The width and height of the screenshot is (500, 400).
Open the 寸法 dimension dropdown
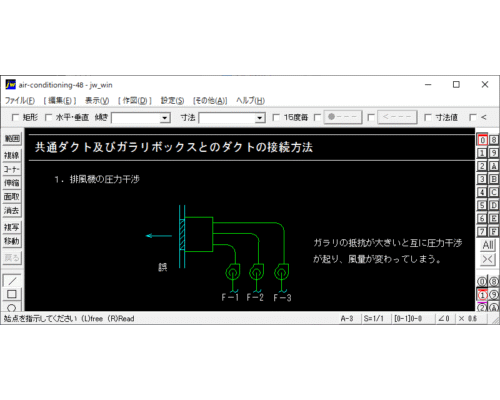[x=259, y=118]
